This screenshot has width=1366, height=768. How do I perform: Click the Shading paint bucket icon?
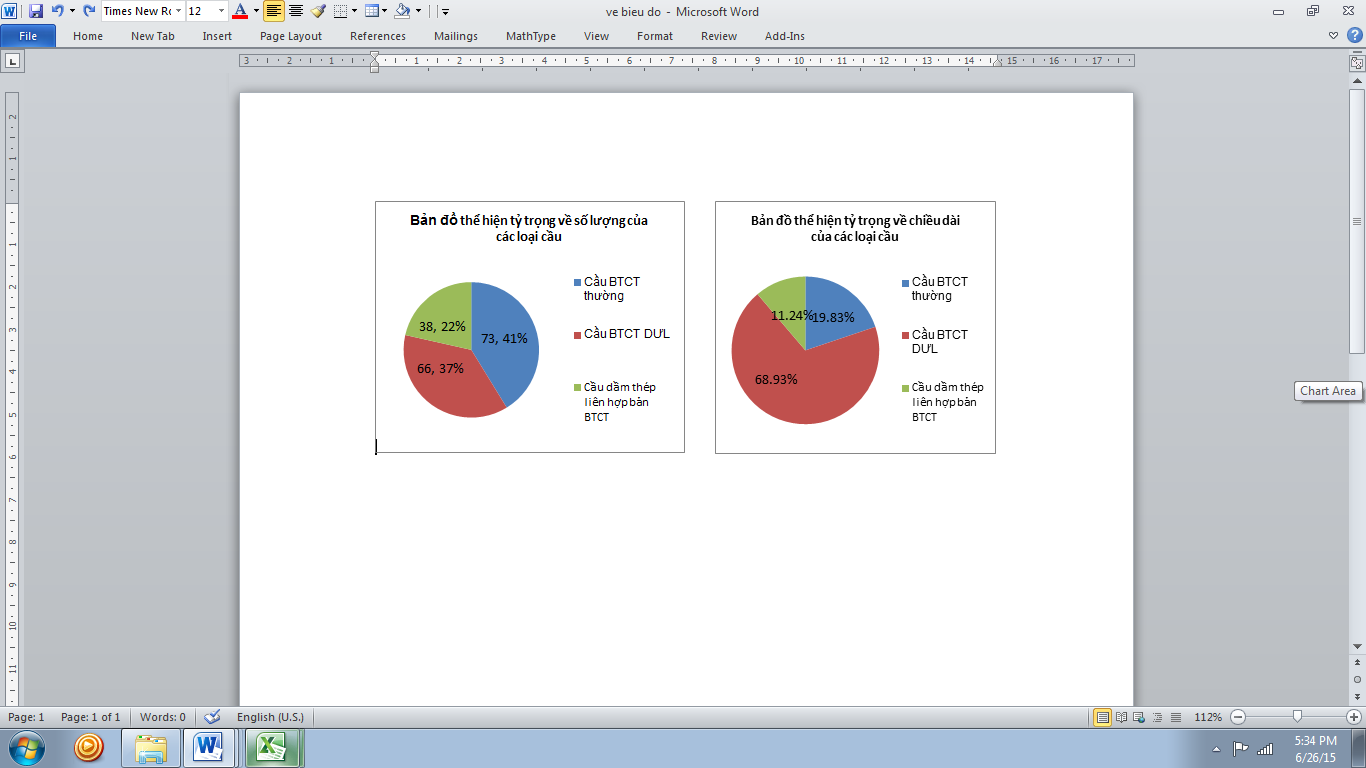tap(402, 11)
